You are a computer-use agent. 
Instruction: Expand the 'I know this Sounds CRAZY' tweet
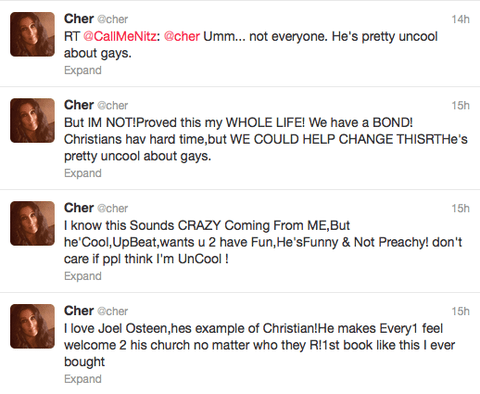click(83, 276)
